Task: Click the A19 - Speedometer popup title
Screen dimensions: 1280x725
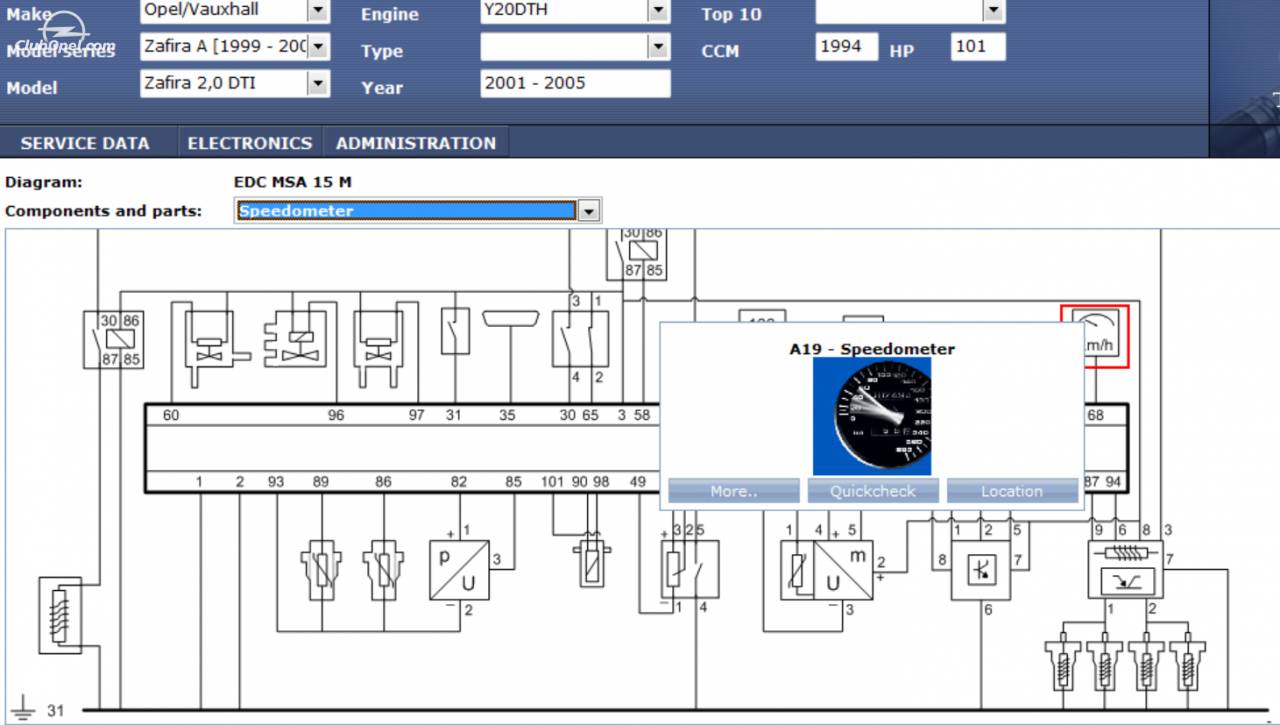Action: (x=872, y=349)
